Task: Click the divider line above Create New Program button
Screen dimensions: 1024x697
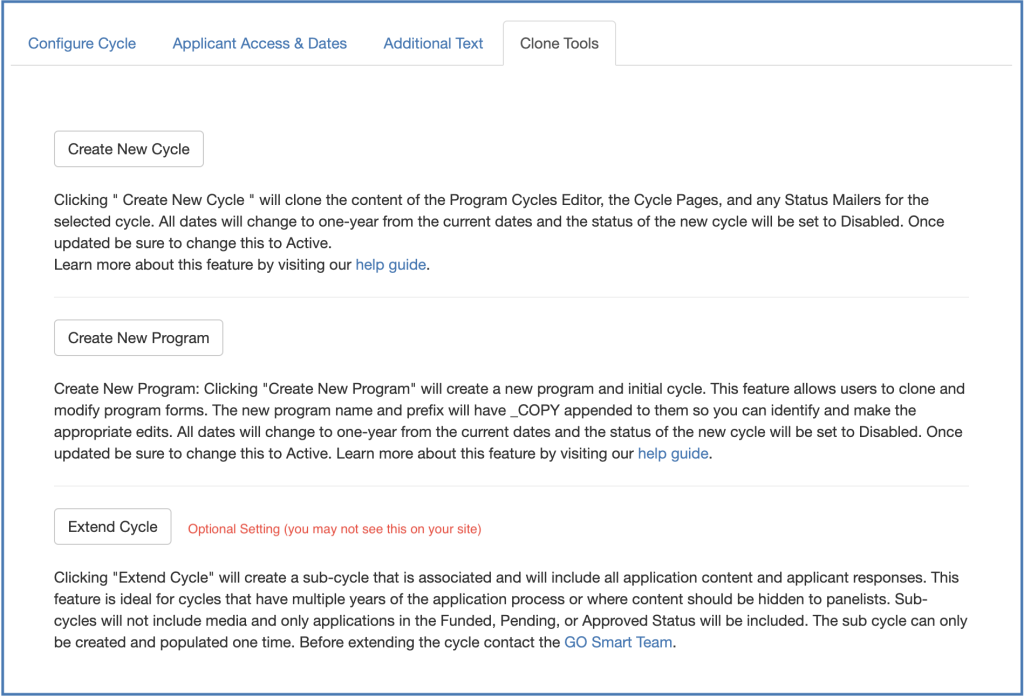Action: [x=511, y=297]
